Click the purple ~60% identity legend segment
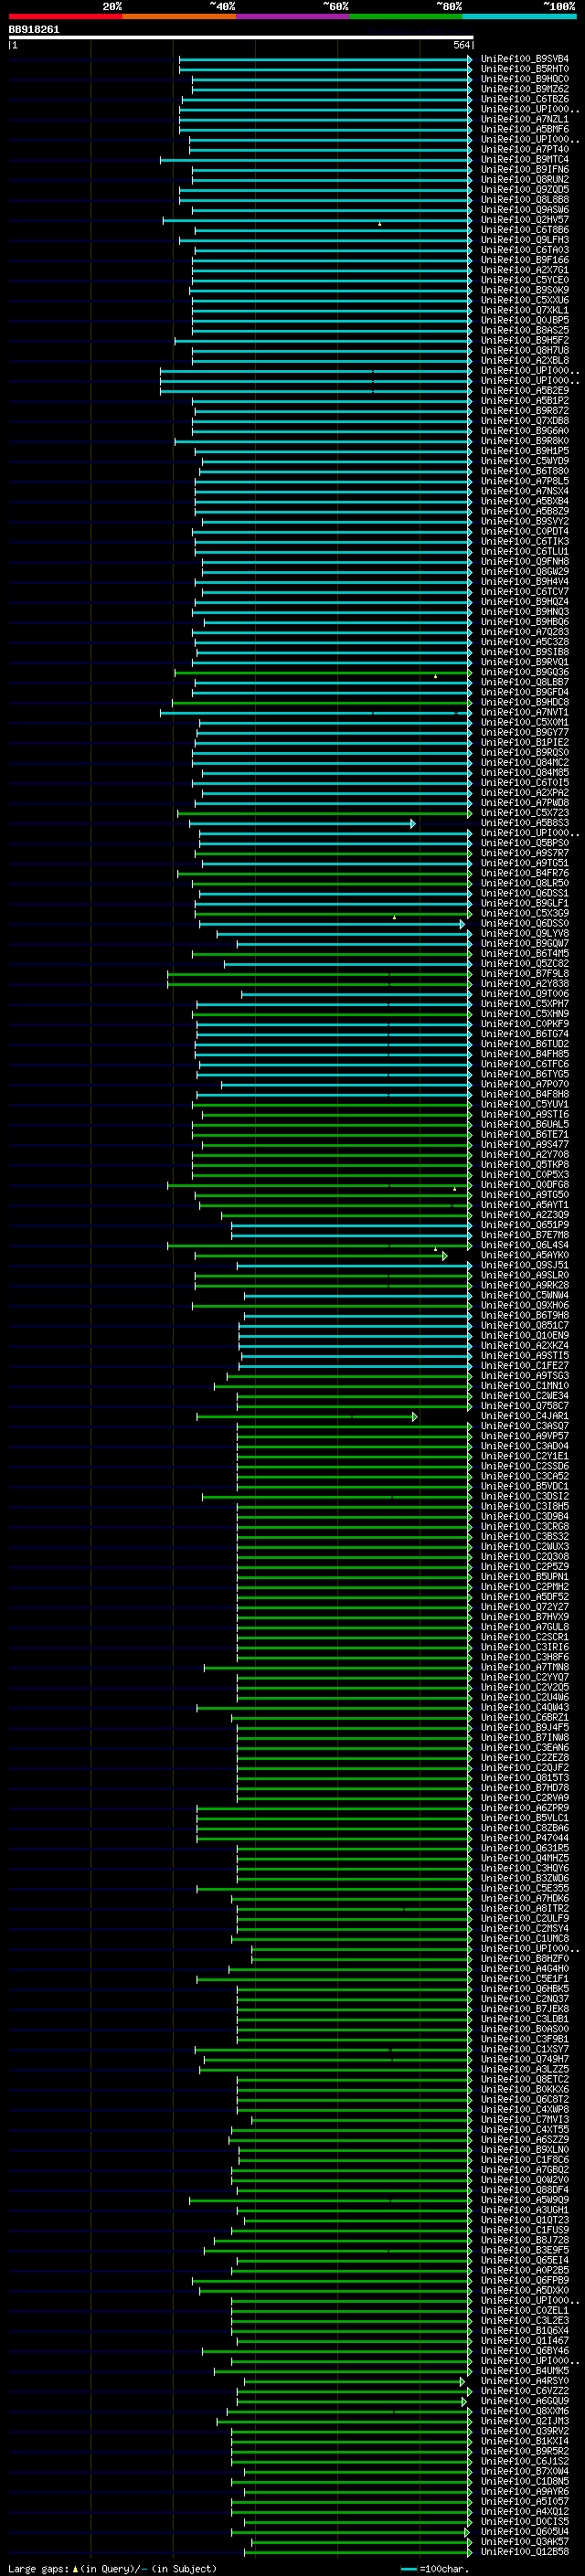 tap(293, 16)
